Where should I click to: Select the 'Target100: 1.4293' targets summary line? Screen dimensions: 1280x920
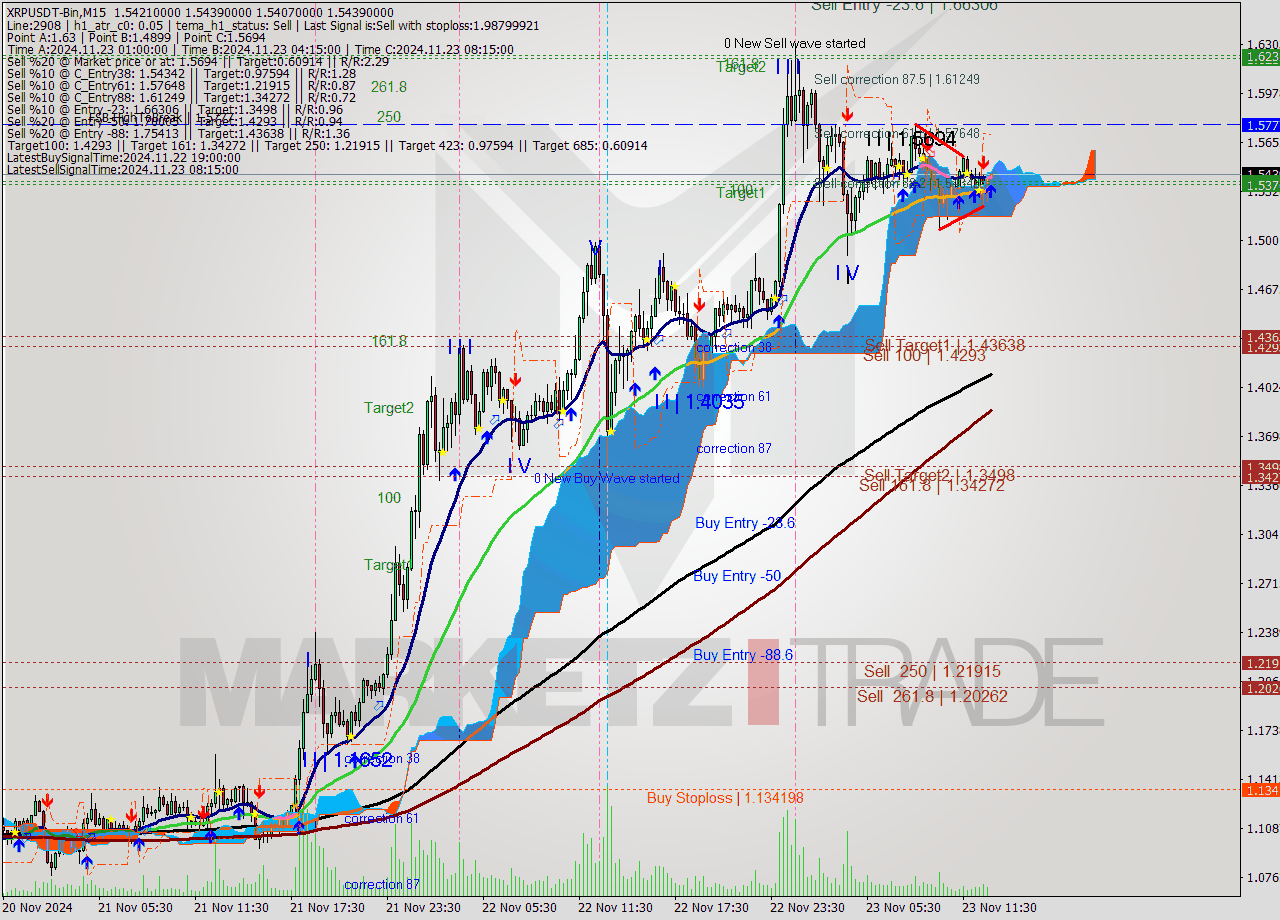tap(326, 145)
